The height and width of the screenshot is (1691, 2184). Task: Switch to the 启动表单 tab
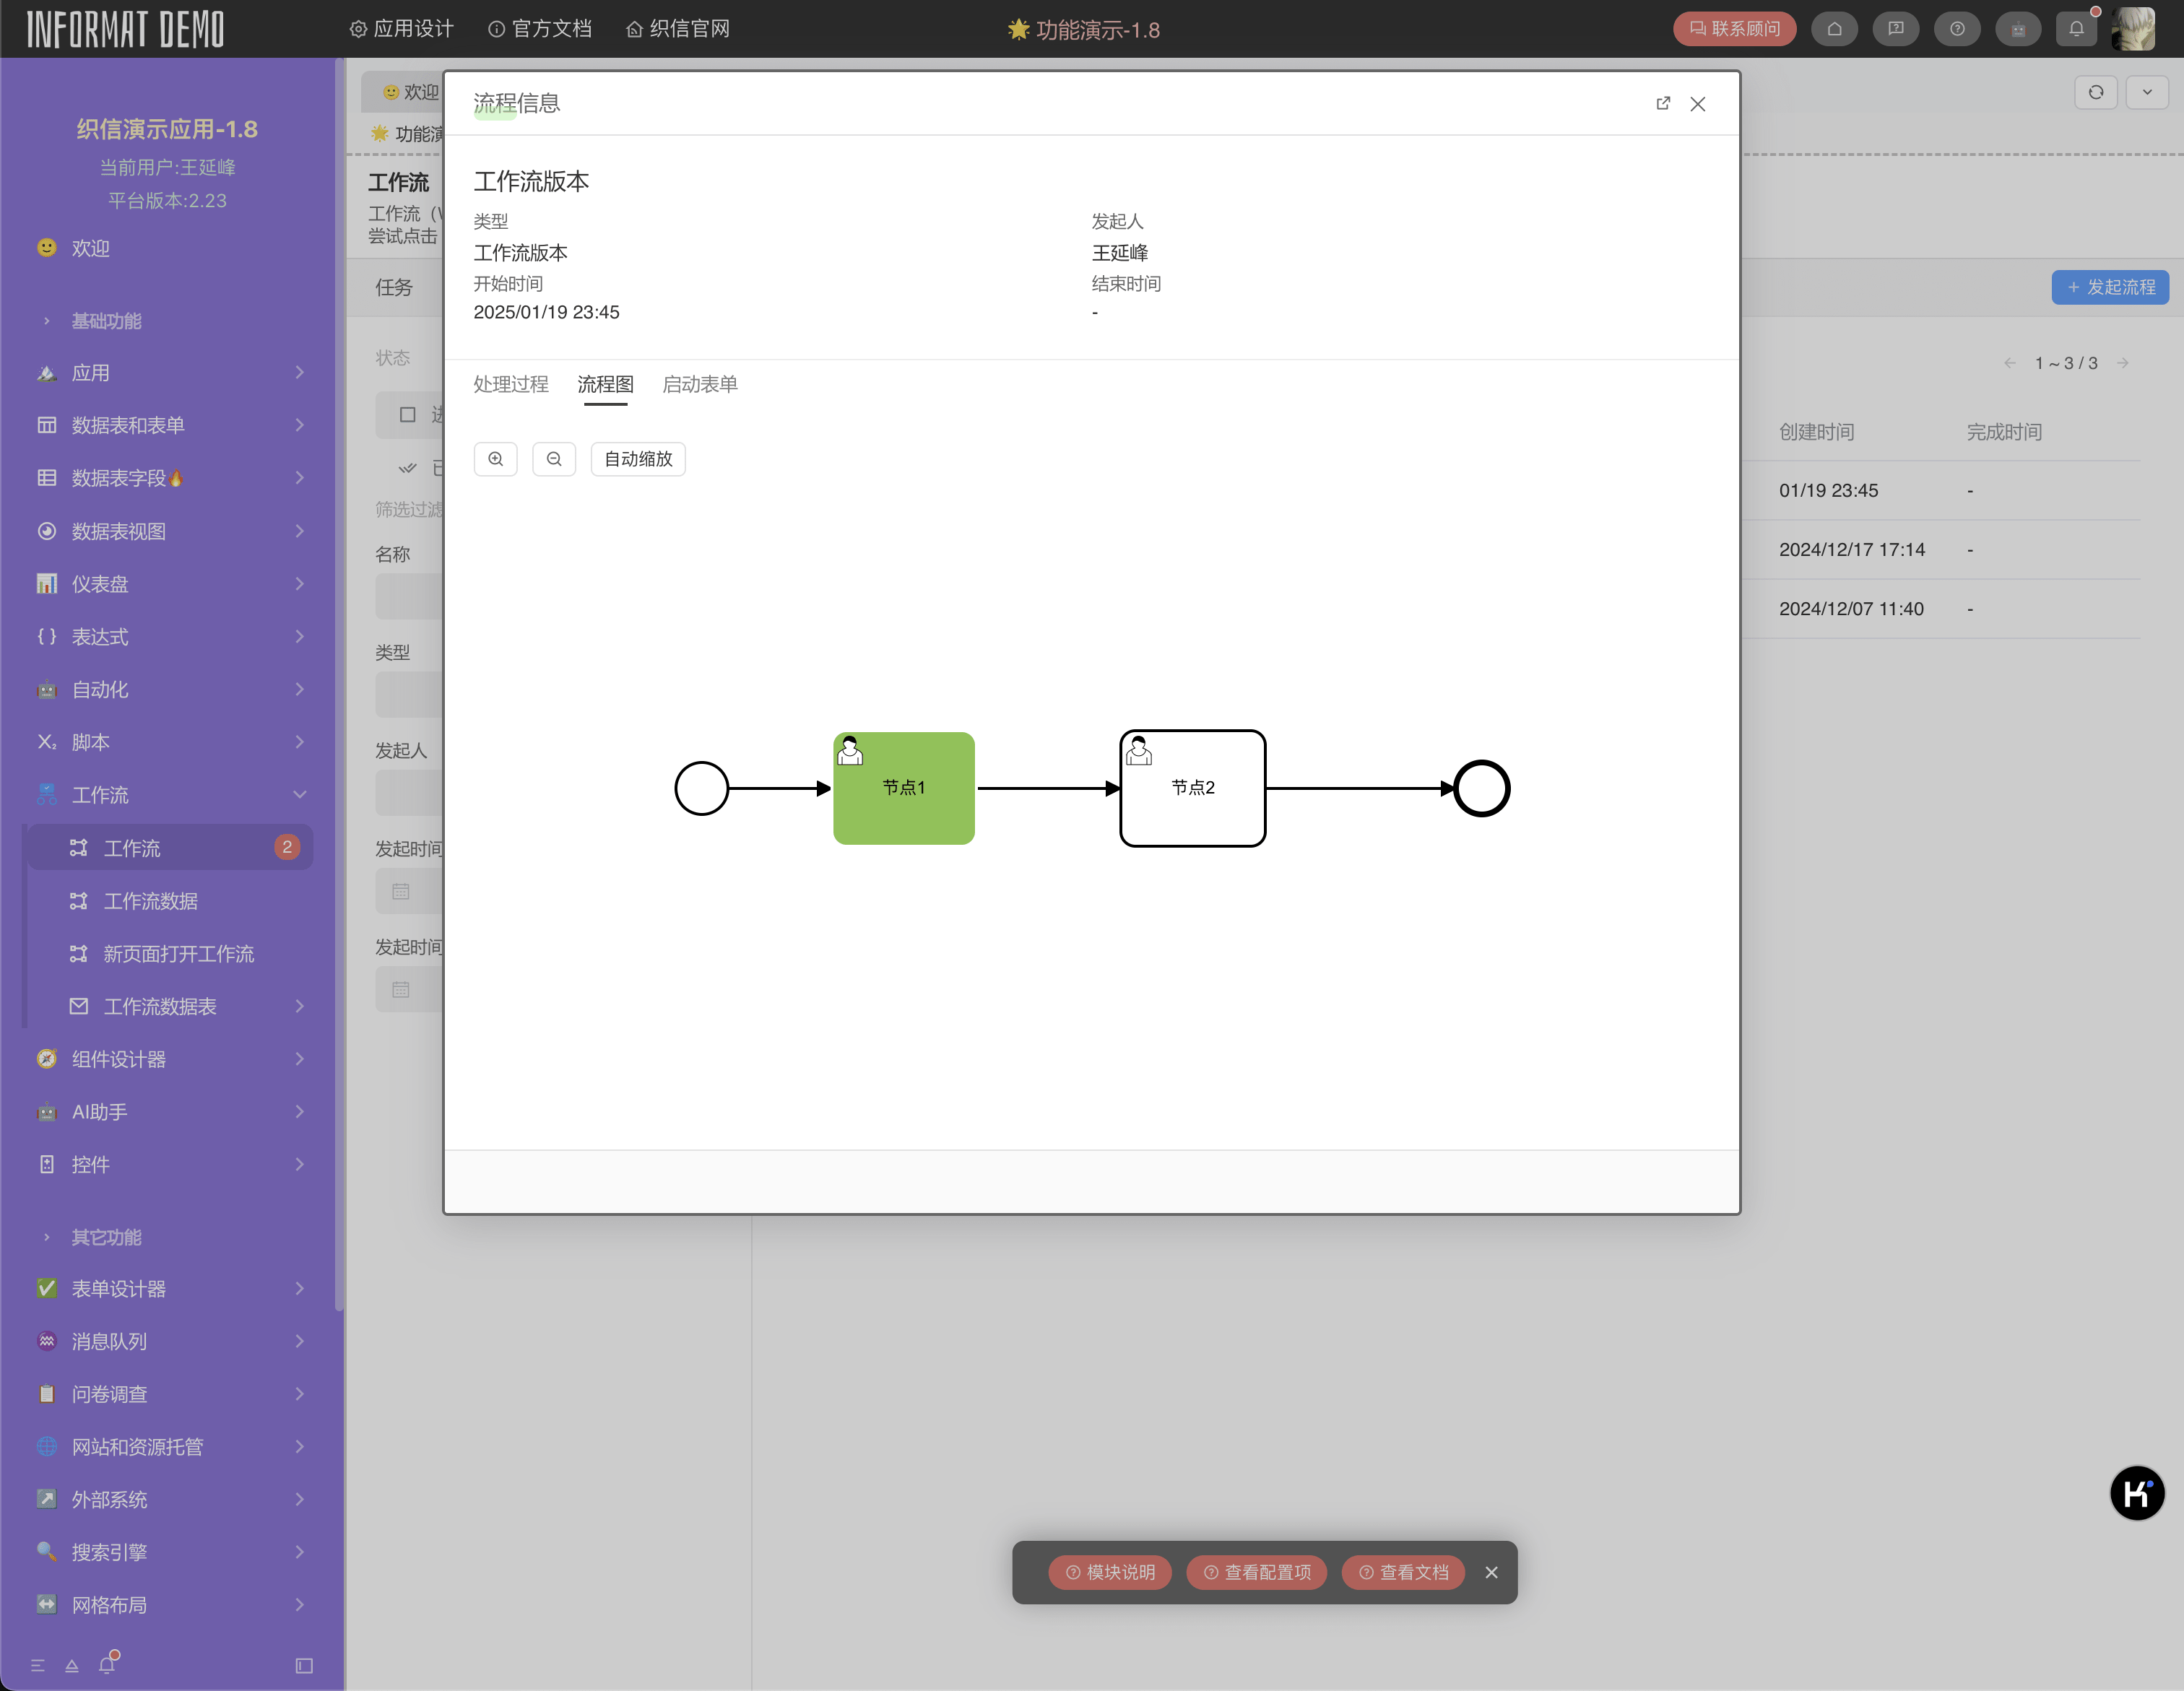(699, 384)
